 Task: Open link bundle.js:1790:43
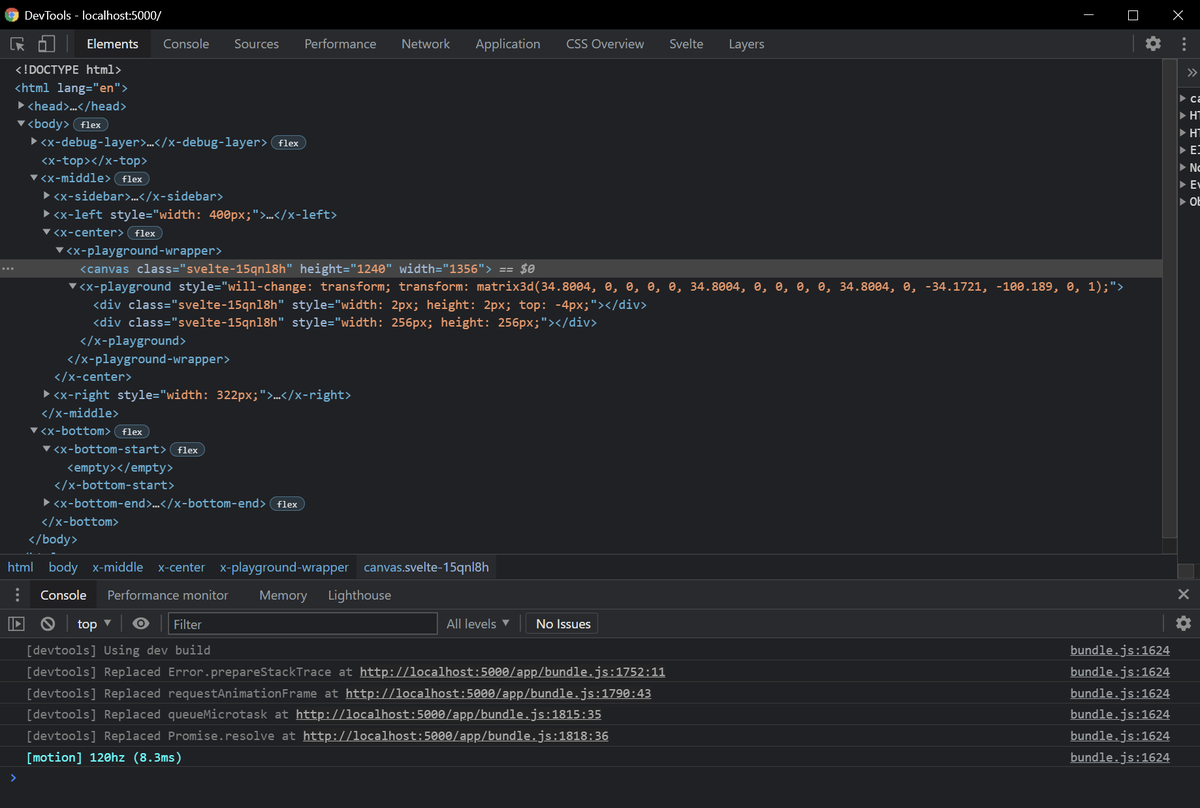[498, 693]
